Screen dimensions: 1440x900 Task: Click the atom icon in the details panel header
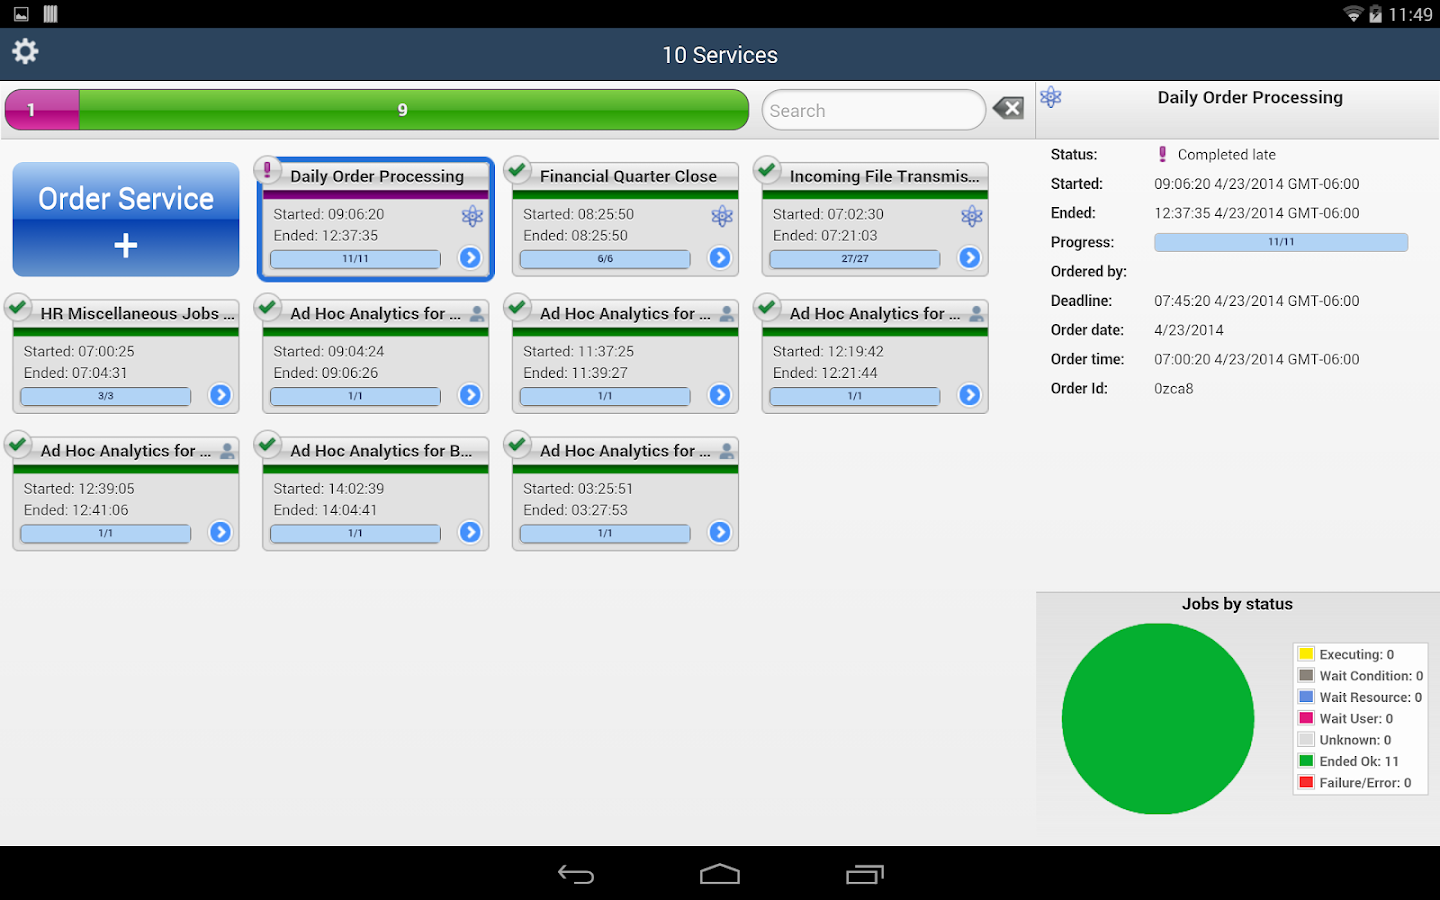click(1051, 97)
